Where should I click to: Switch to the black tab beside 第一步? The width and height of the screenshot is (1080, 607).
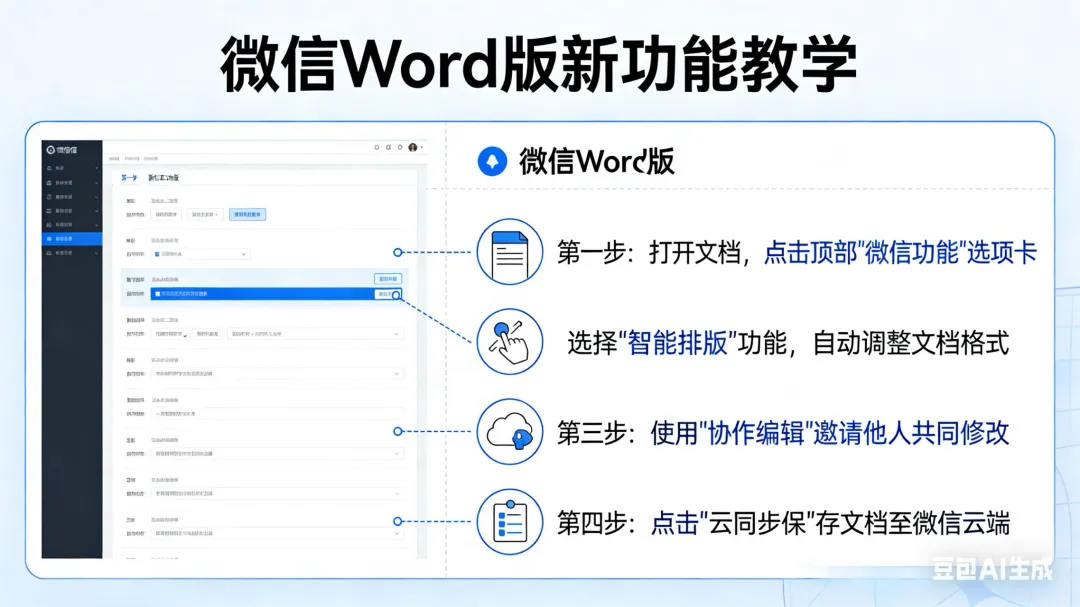tap(164, 178)
